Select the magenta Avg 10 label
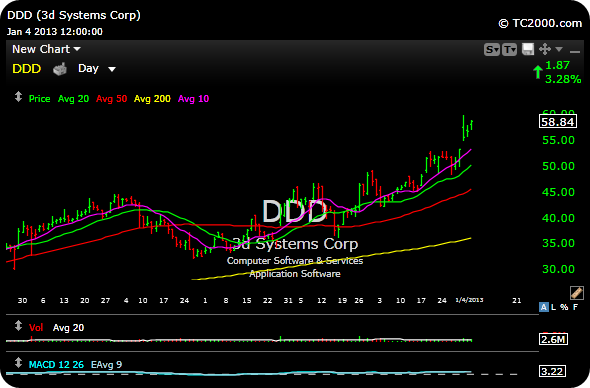Screen dimensions: 590x388 coord(193,99)
